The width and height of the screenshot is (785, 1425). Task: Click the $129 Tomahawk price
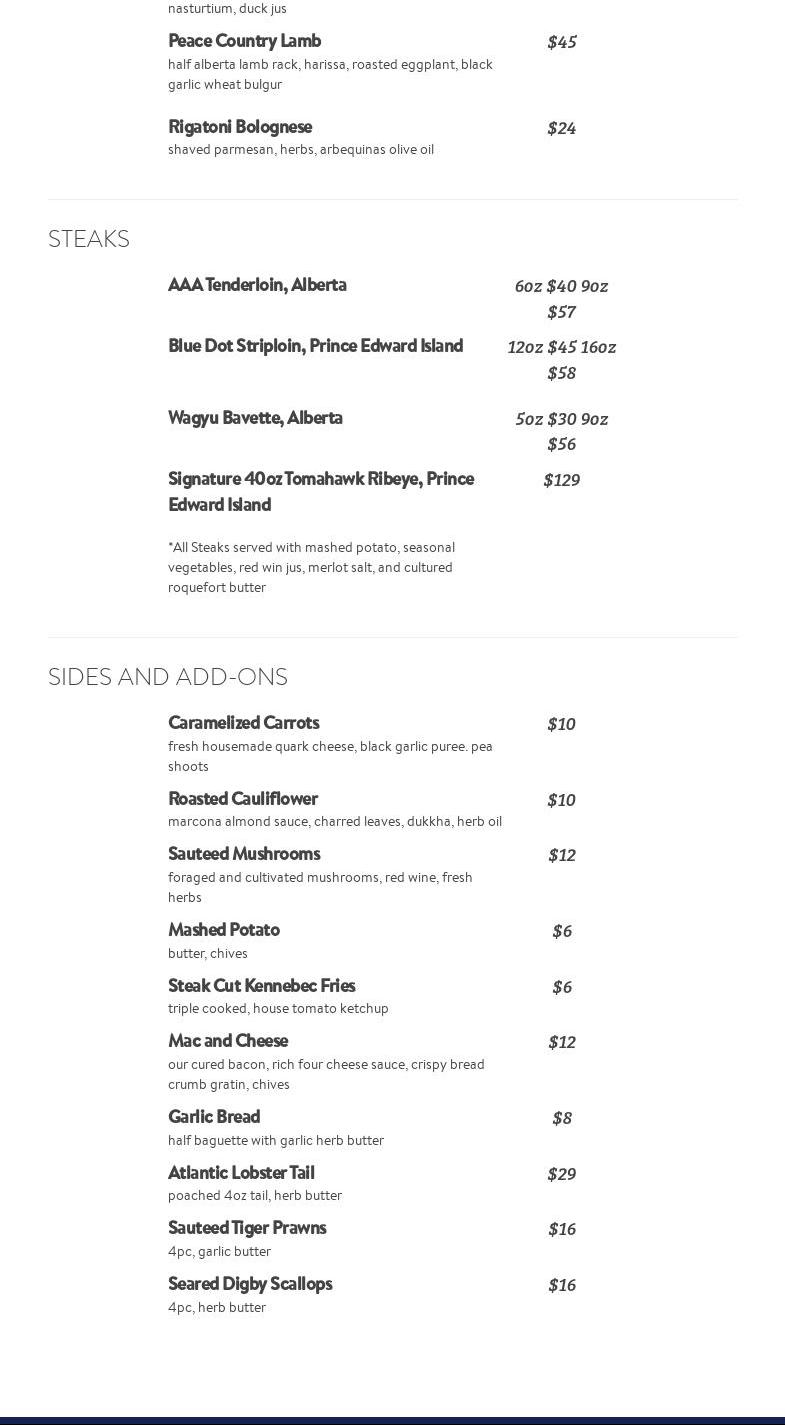[x=561, y=480]
